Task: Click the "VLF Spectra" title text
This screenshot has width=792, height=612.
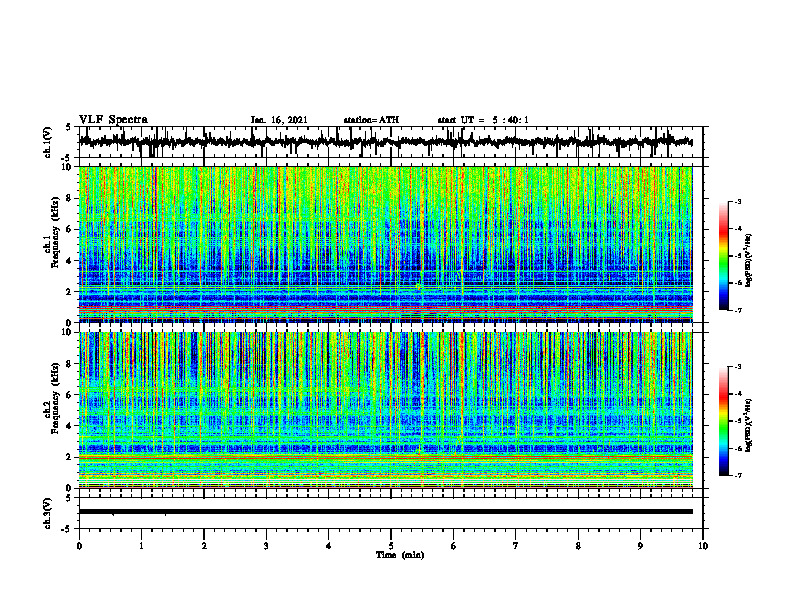Action: (x=113, y=120)
